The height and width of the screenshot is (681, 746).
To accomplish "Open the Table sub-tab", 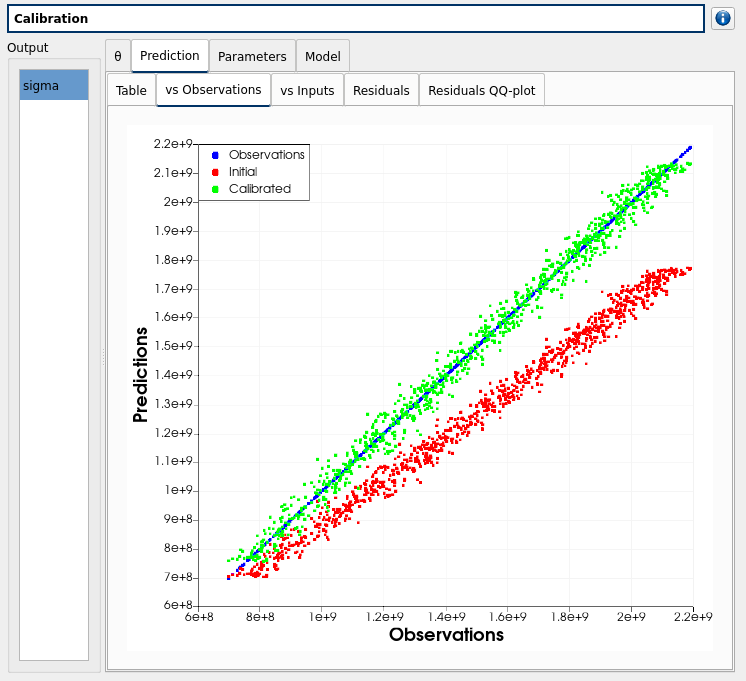I will pyautogui.click(x=131, y=90).
